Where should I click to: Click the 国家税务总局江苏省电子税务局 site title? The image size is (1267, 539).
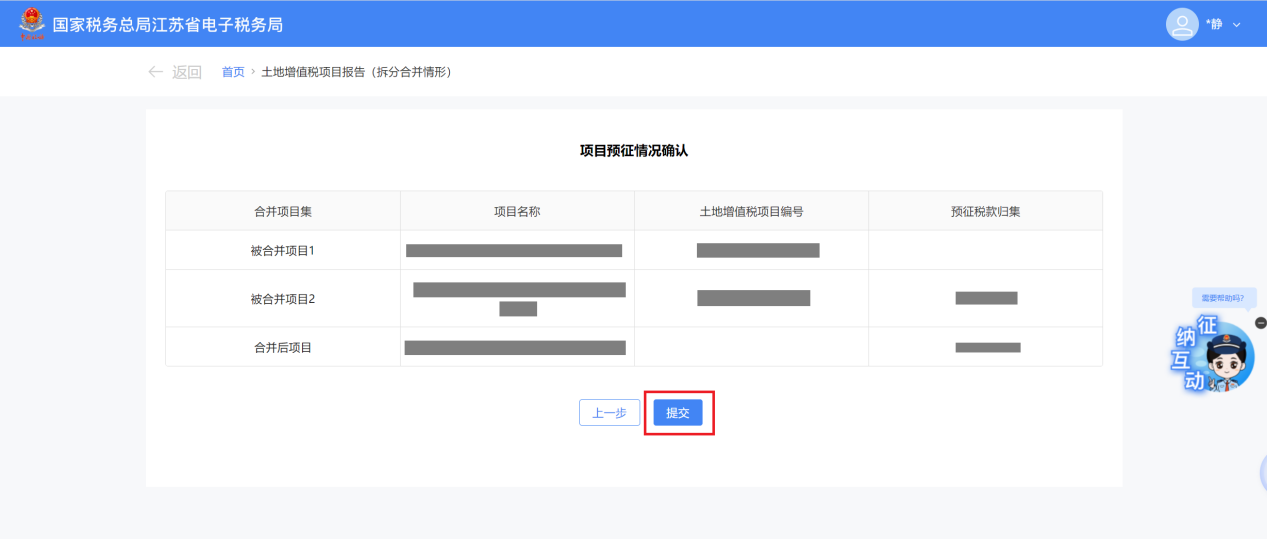[168, 24]
